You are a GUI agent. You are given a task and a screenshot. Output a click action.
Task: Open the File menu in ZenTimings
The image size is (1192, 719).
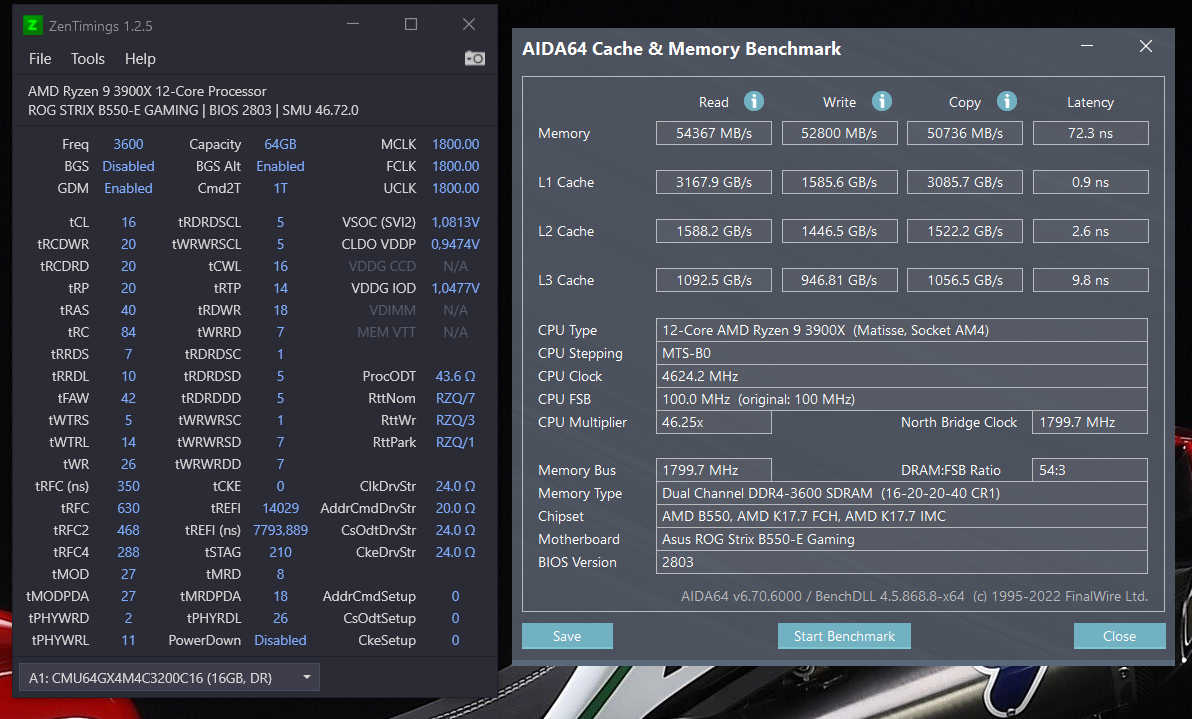point(40,59)
